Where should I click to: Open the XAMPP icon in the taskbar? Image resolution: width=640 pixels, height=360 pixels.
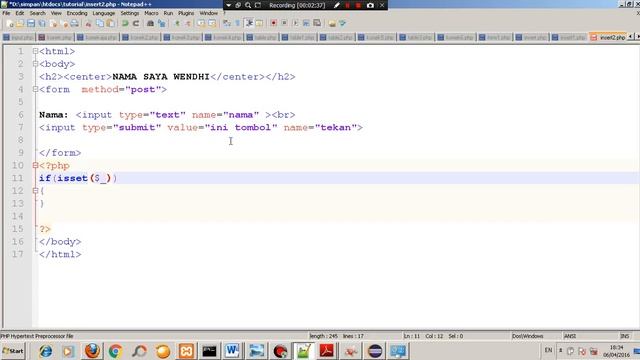click(186, 351)
